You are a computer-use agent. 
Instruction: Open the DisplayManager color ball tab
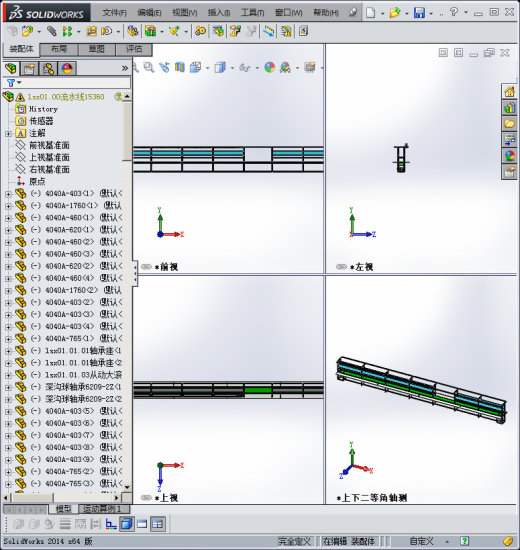(x=67, y=68)
